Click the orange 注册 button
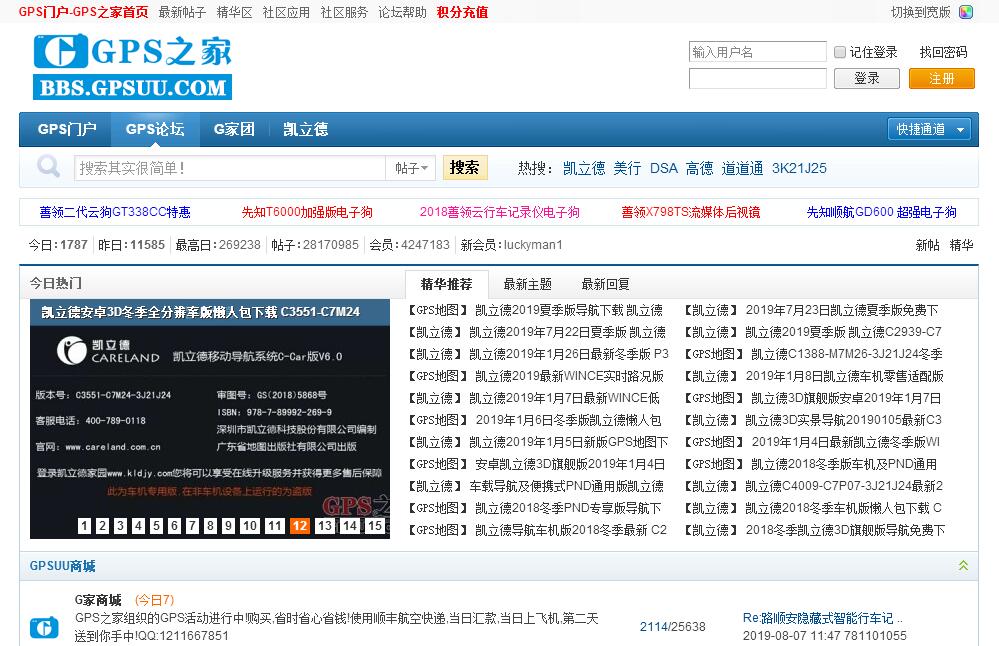This screenshot has height=646, width=999. pos(941,78)
